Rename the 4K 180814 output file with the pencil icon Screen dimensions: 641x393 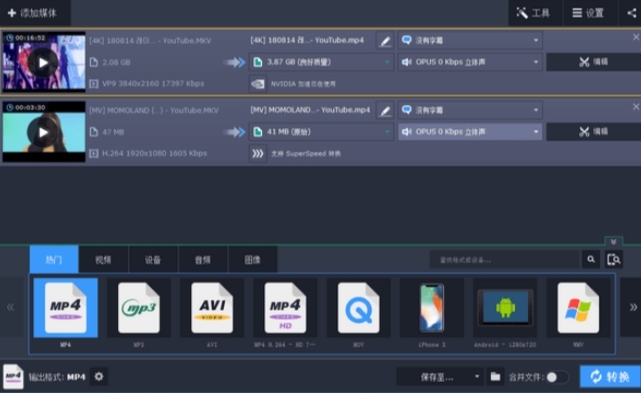pos(385,40)
